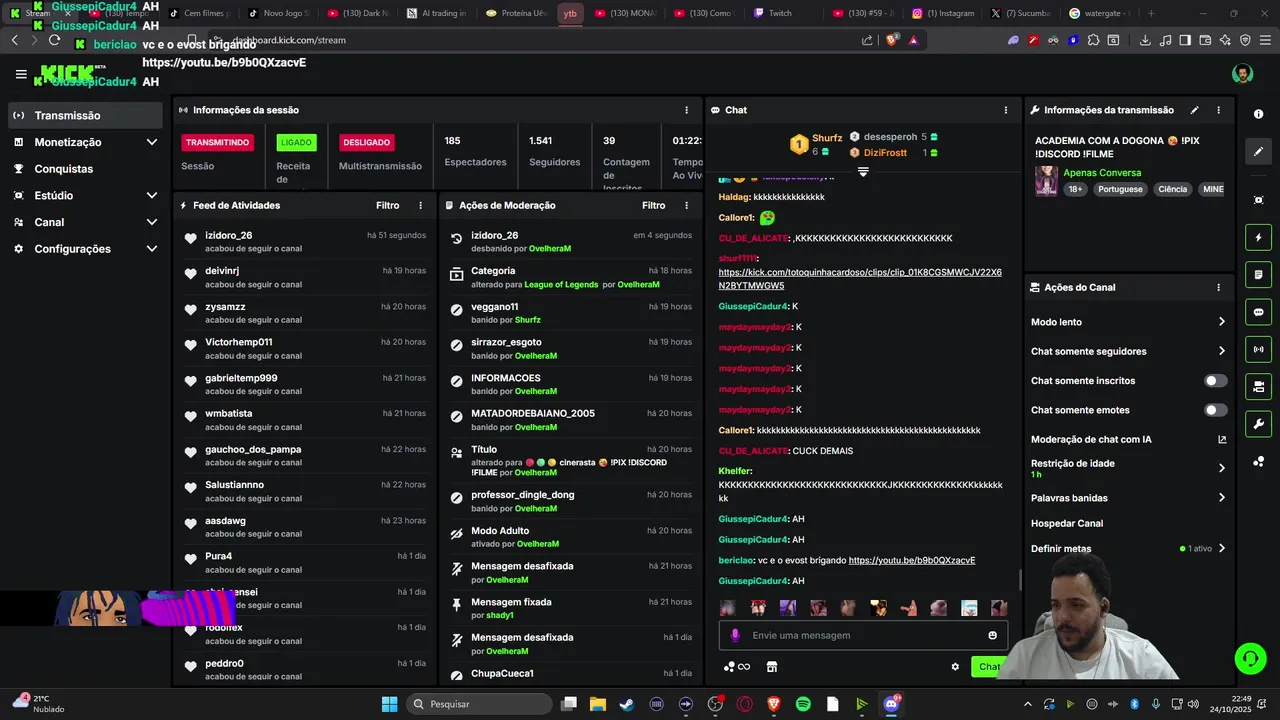Click the focus frame icon in the right sidebar
The width and height of the screenshot is (1280, 720).
(x=1258, y=200)
